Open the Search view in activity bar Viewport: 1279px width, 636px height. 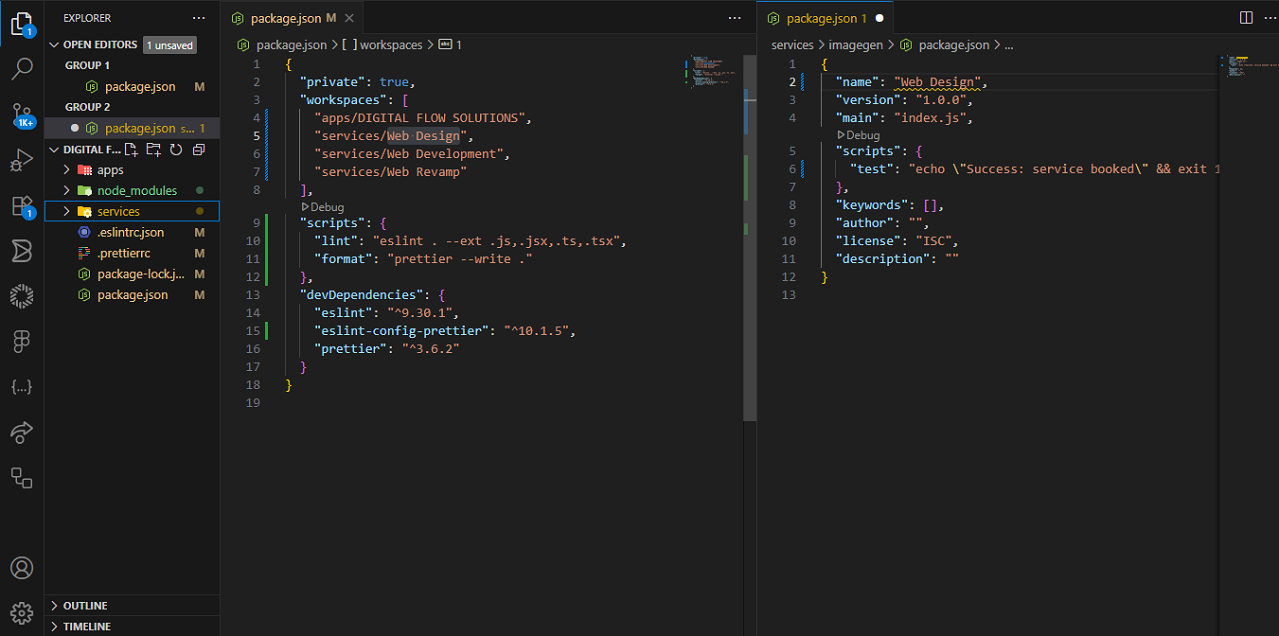tap(22, 69)
